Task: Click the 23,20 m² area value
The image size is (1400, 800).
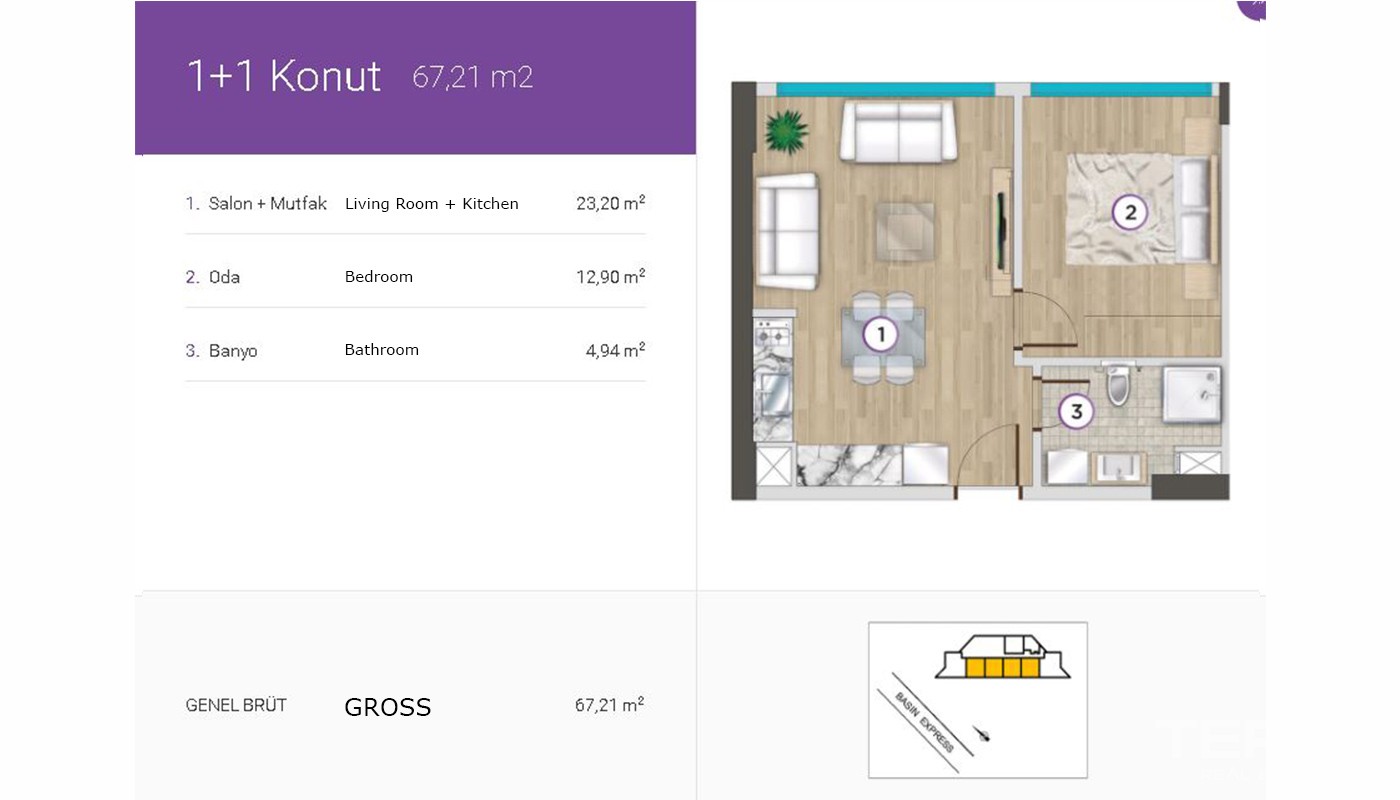Action: point(610,203)
